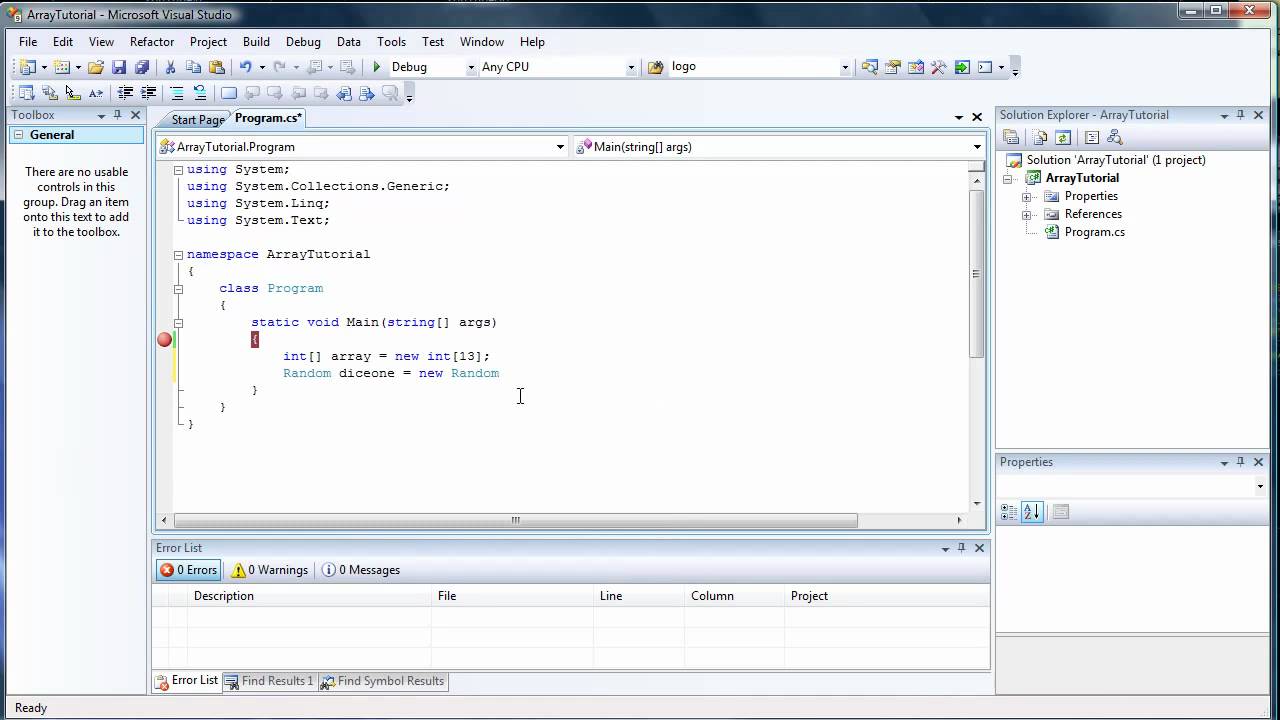Toggle auto-hide pin on Solution Explorer
1280x720 pixels.
click(x=1241, y=115)
